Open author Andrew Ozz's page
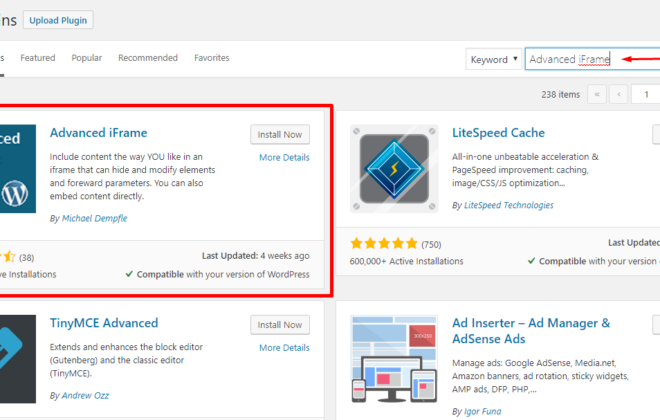 coord(85,396)
